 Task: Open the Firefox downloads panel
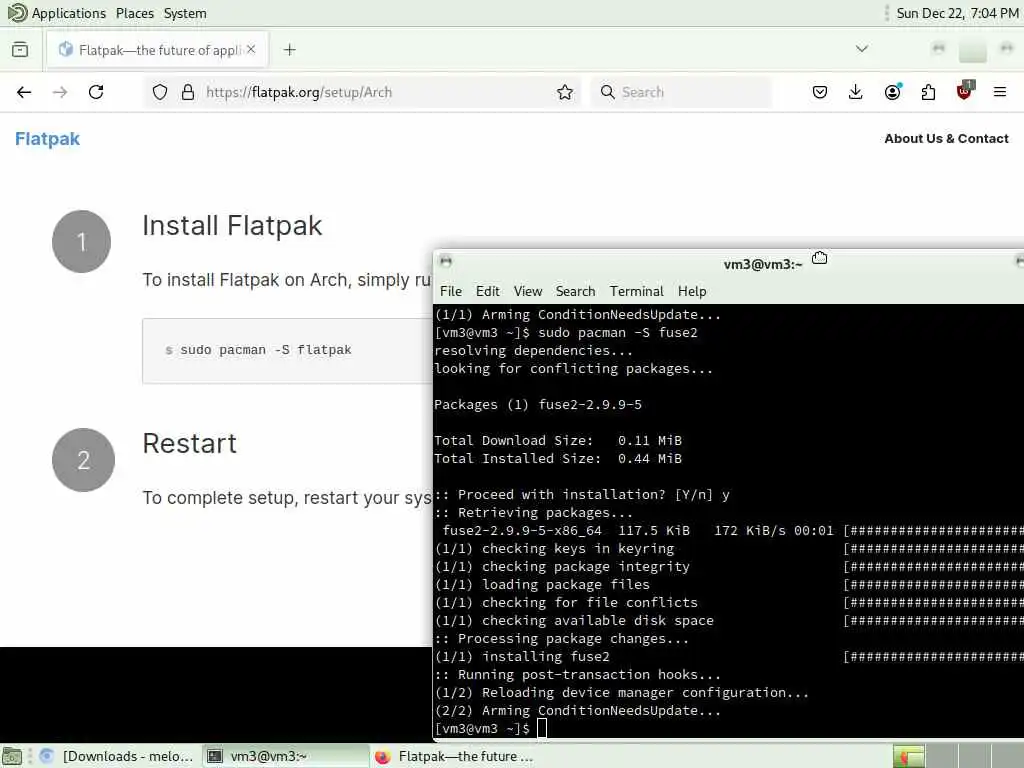[x=856, y=92]
